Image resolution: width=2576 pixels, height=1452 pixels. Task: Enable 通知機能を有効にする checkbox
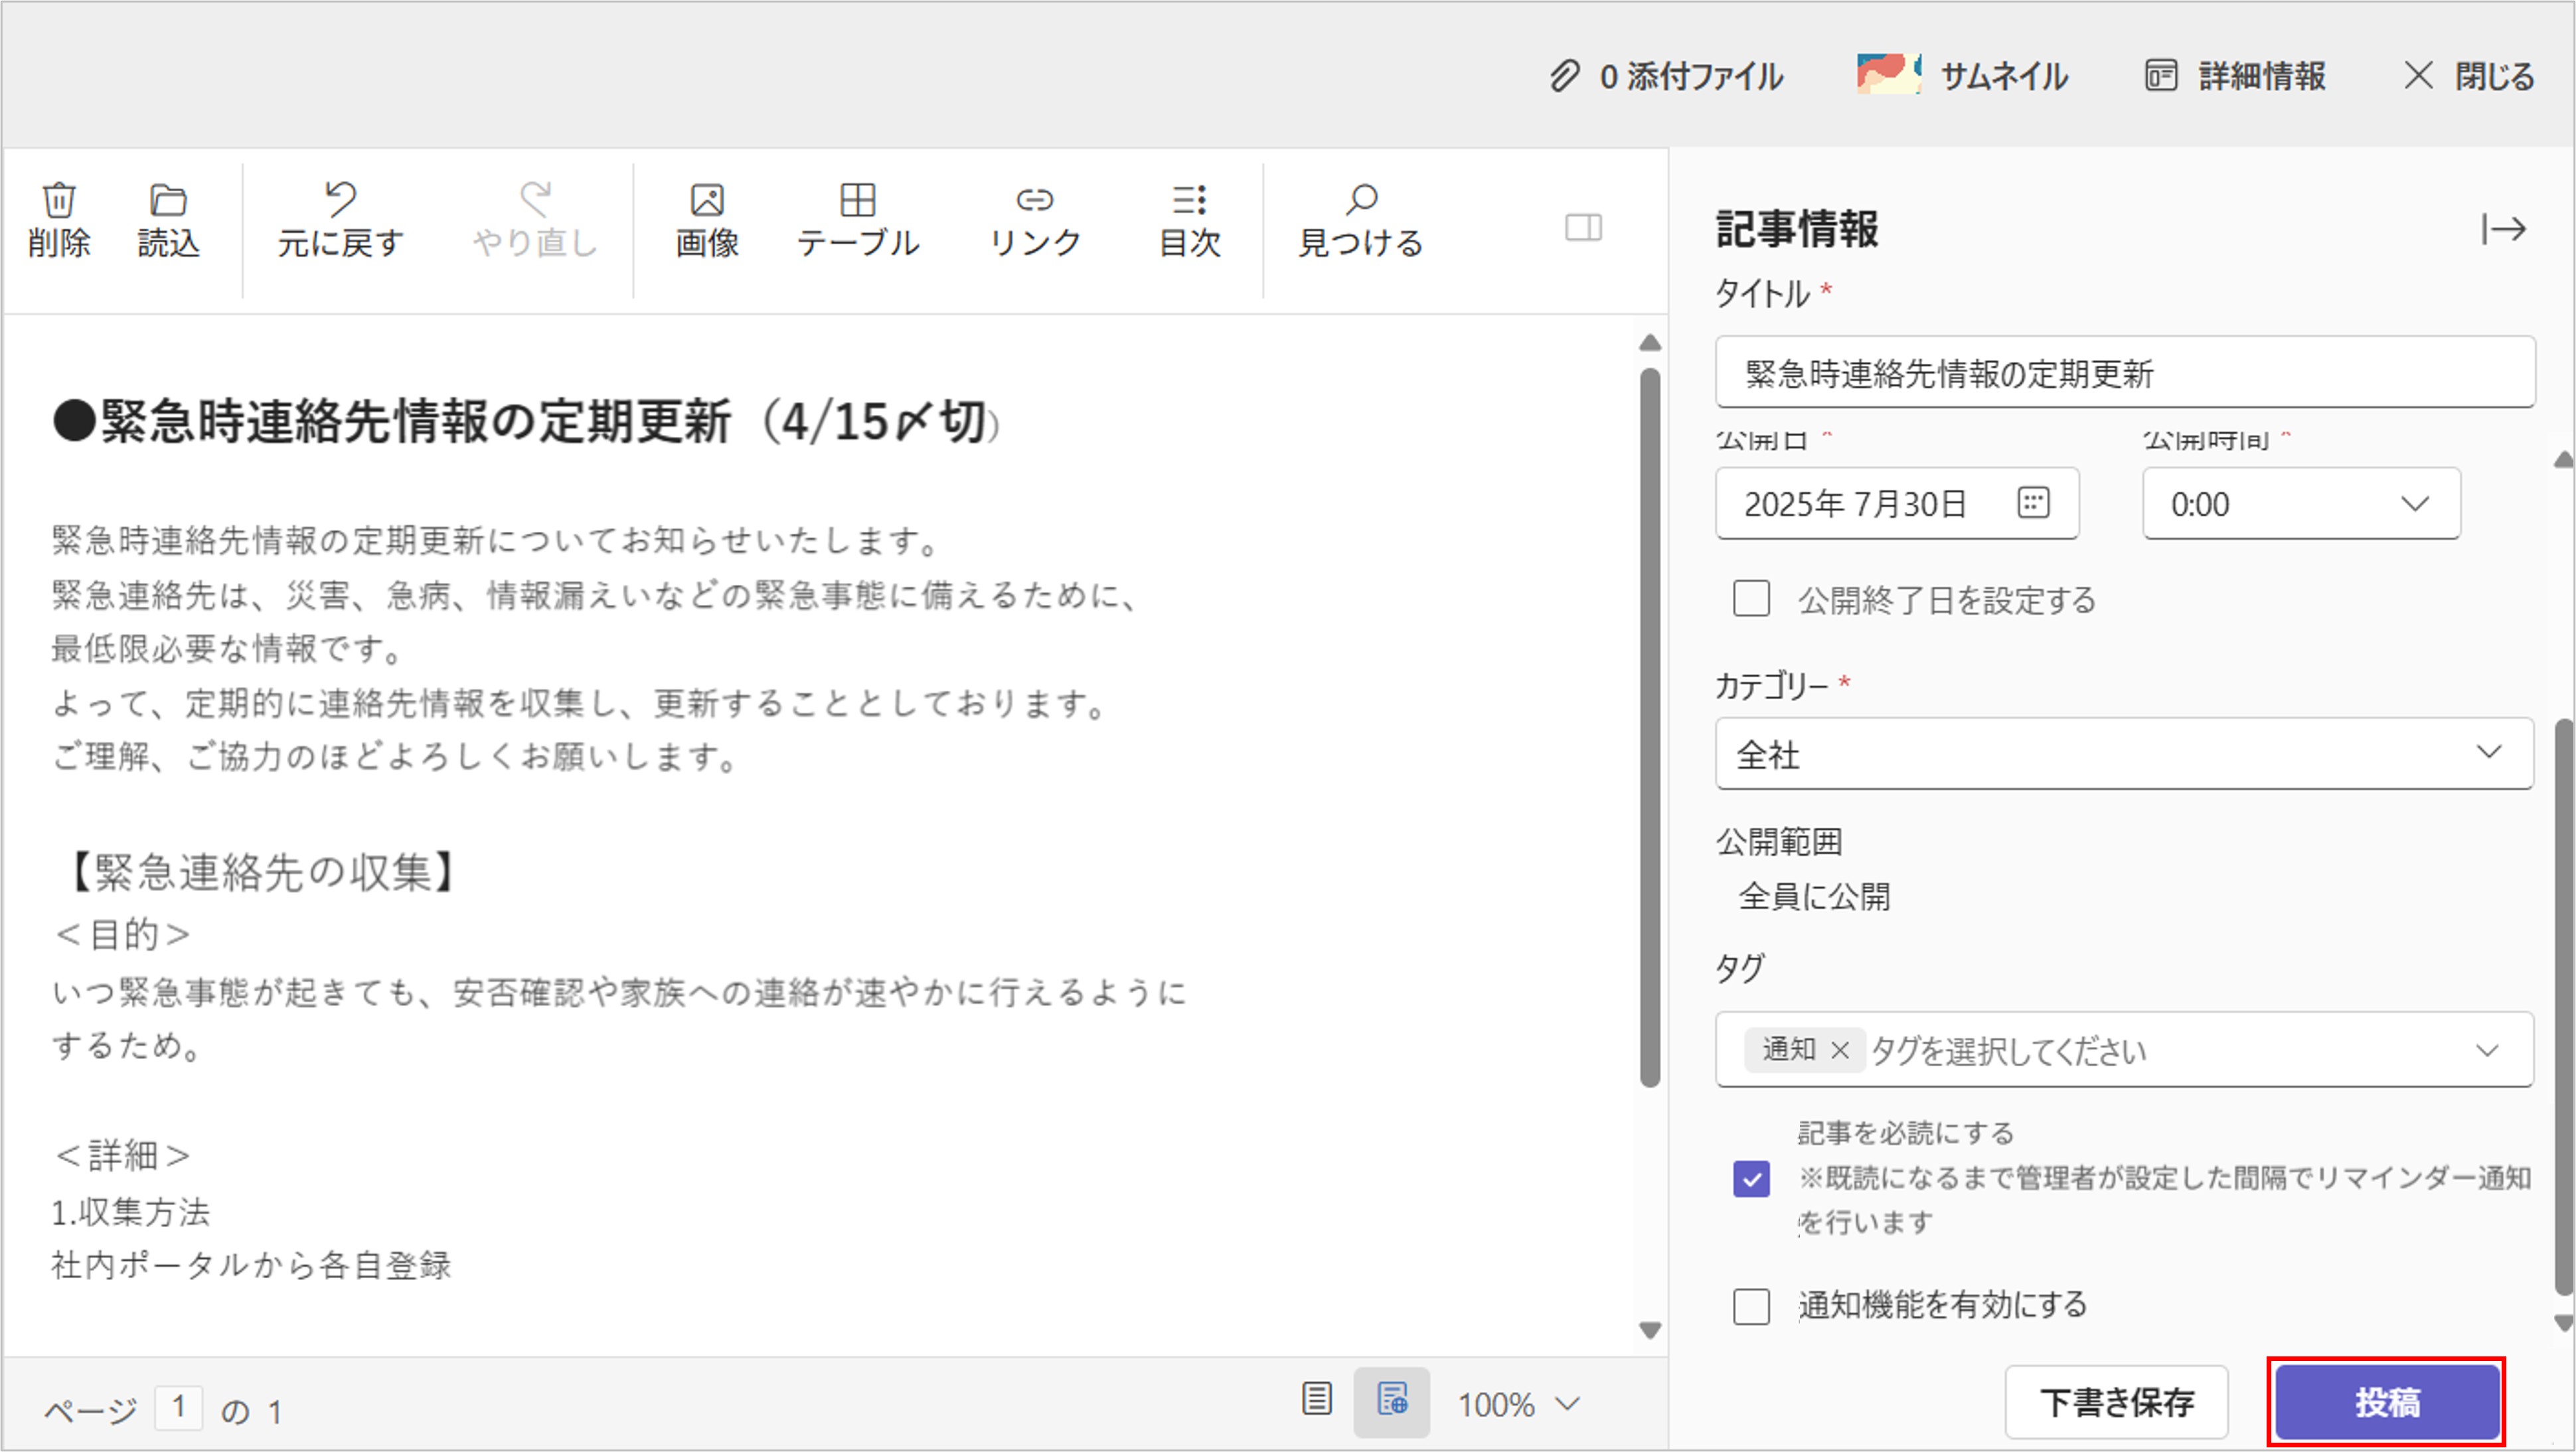click(x=1751, y=1306)
